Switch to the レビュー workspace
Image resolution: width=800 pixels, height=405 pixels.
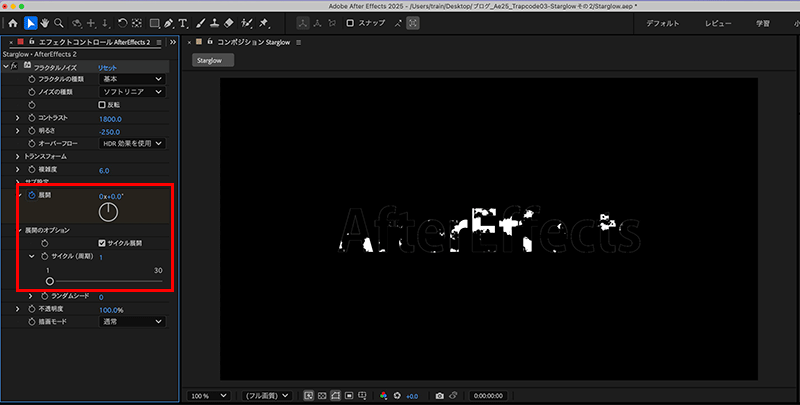[718, 23]
